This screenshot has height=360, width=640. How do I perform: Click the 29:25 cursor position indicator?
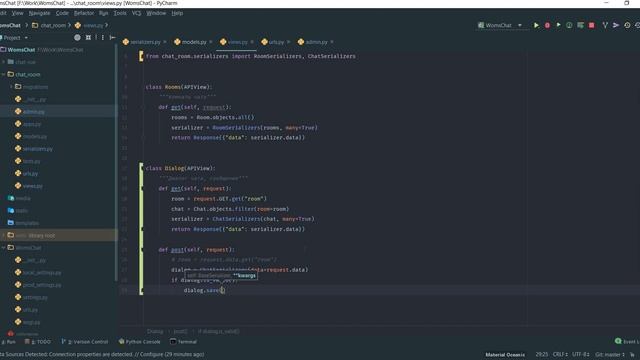pos(542,355)
